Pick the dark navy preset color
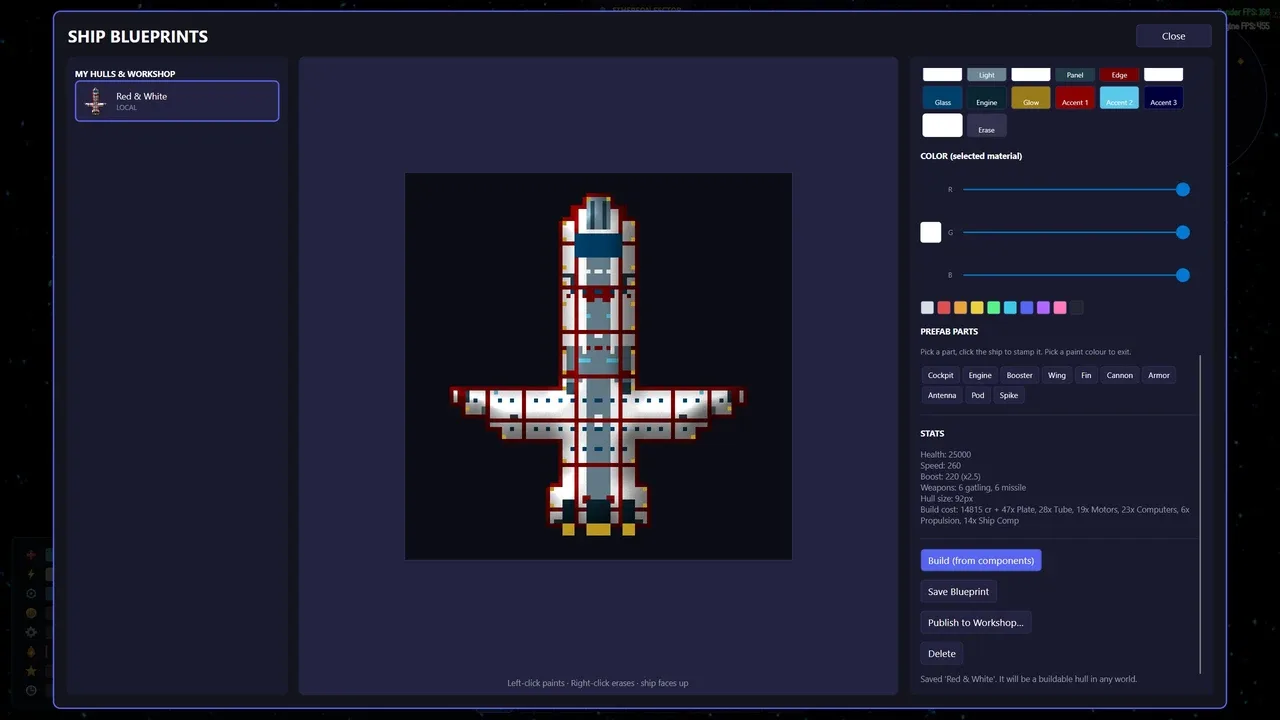Image resolution: width=1280 pixels, height=720 pixels. coord(1077,308)
